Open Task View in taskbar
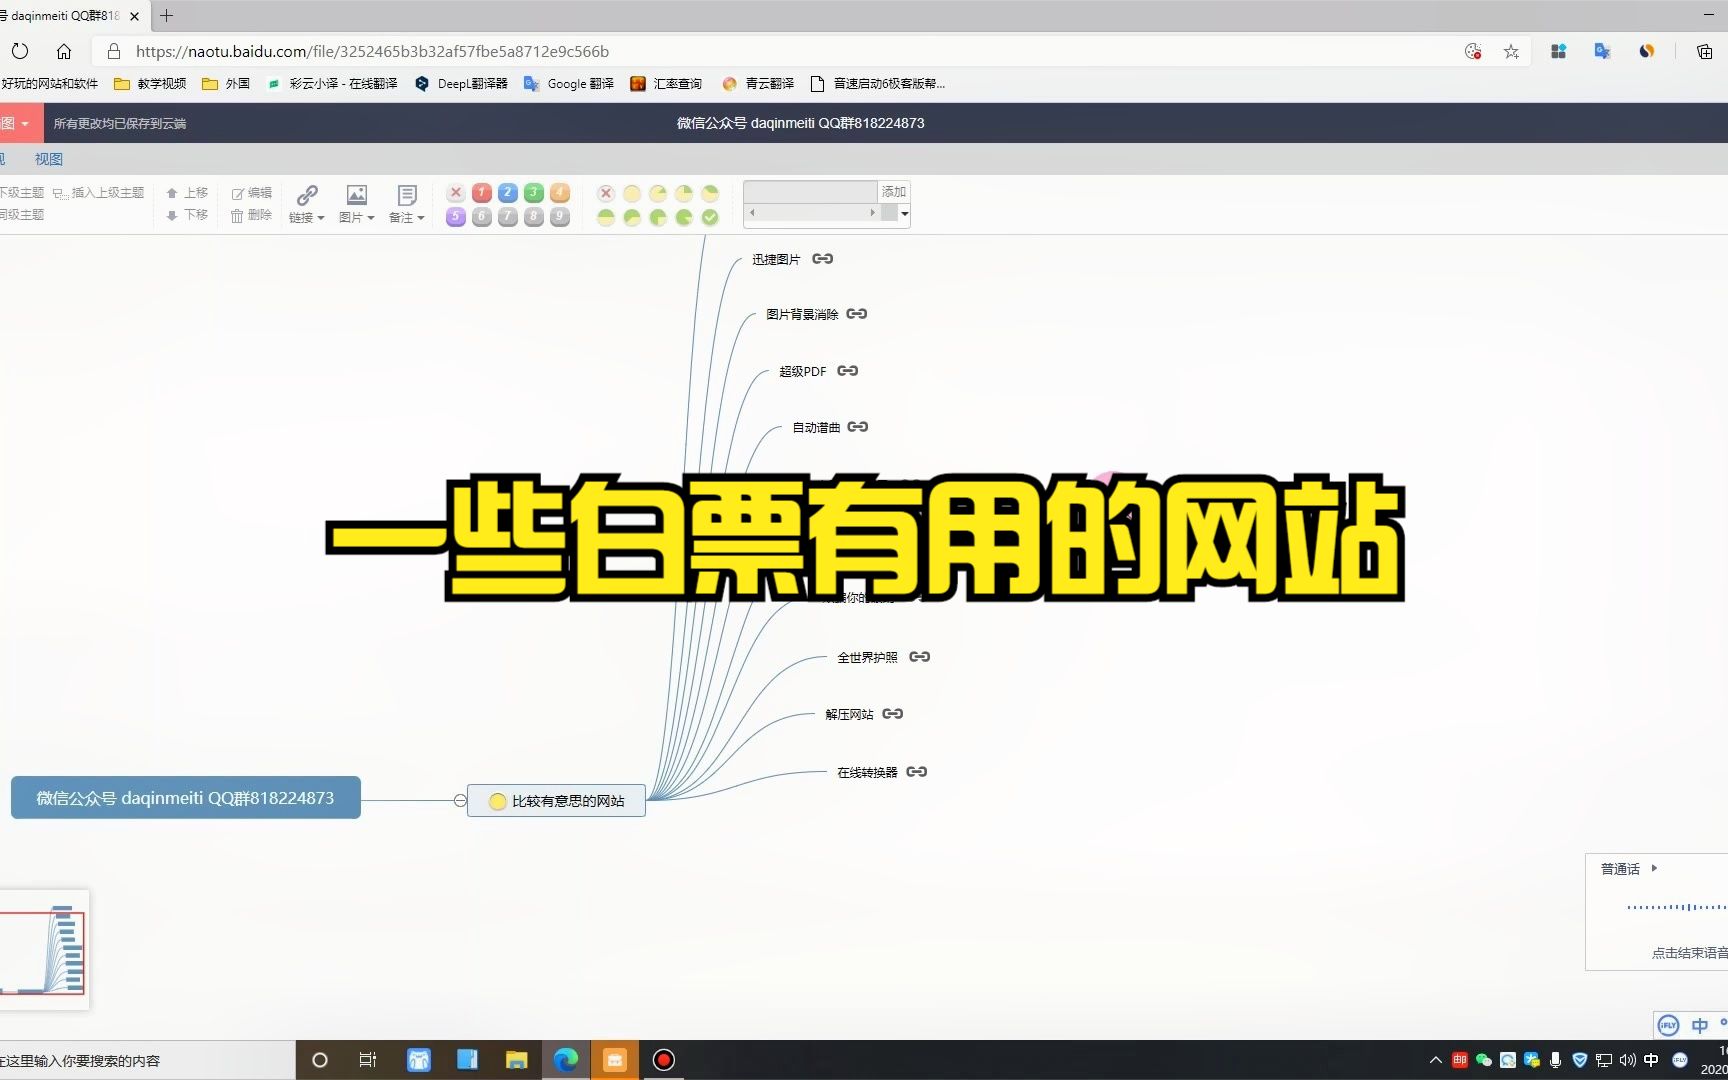Viewport: 1728px width, 1080px height. coord(368,1060)
